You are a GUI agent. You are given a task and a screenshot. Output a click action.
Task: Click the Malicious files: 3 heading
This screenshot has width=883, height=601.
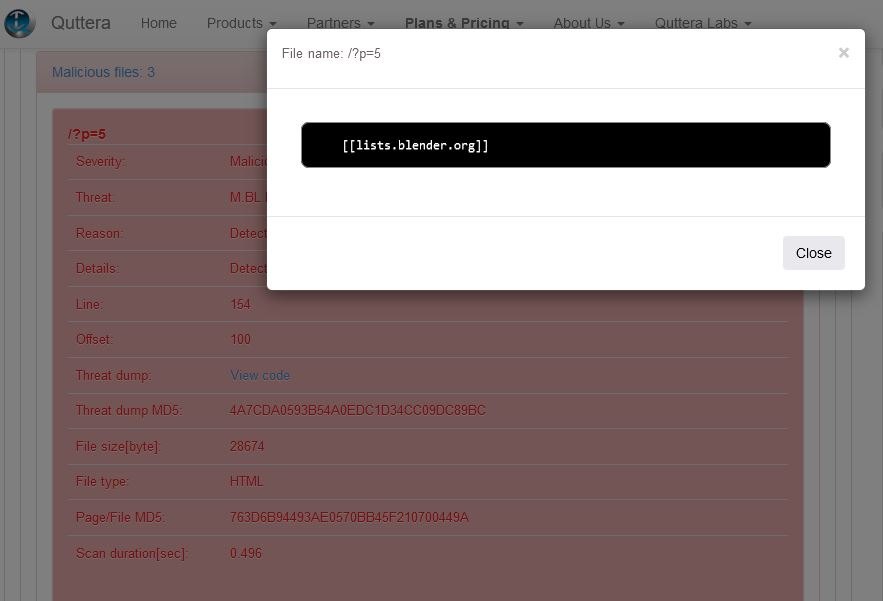[103, 72]
